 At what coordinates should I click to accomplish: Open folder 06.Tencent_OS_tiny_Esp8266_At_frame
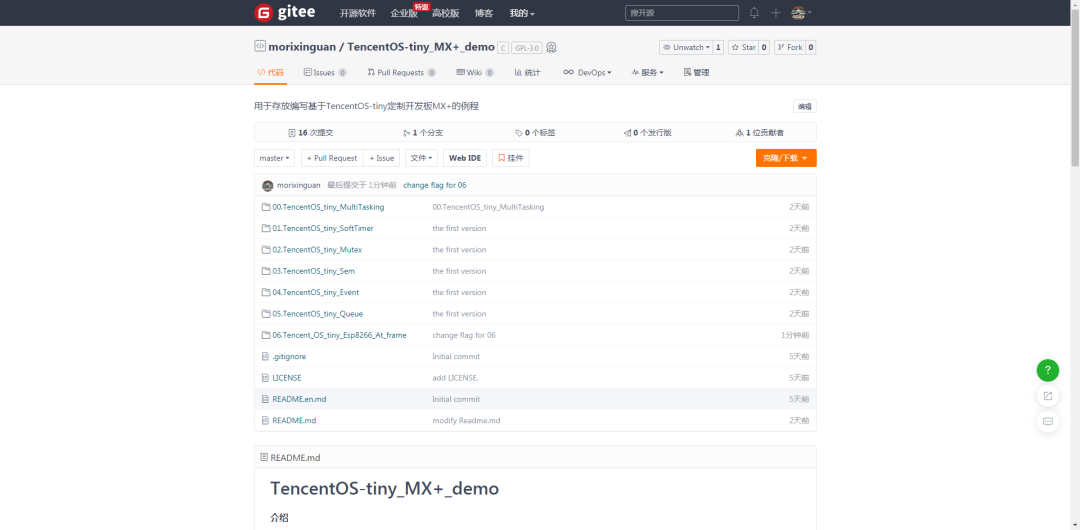pyautogui.click(x=340, y=335)
